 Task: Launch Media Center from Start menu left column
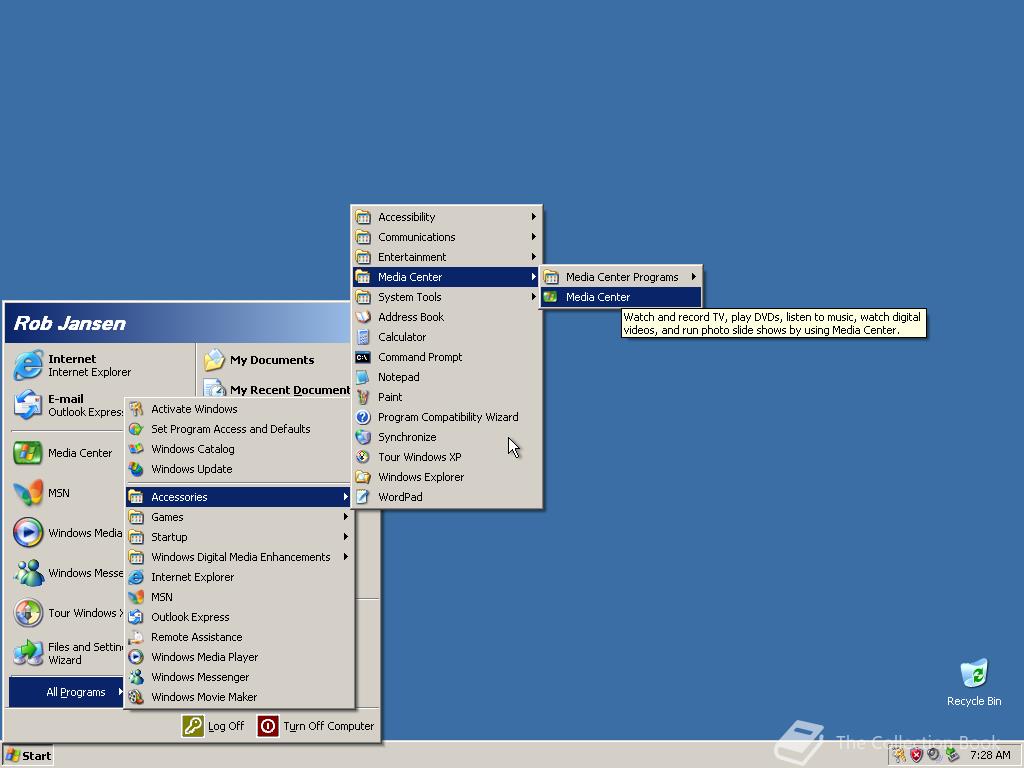tap(63, 453)
